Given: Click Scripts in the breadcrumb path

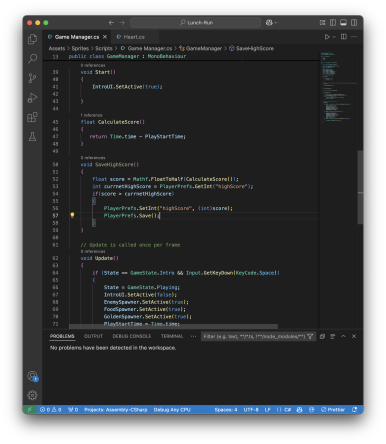Looking at the screenshot, I should (x=104, y=48).
